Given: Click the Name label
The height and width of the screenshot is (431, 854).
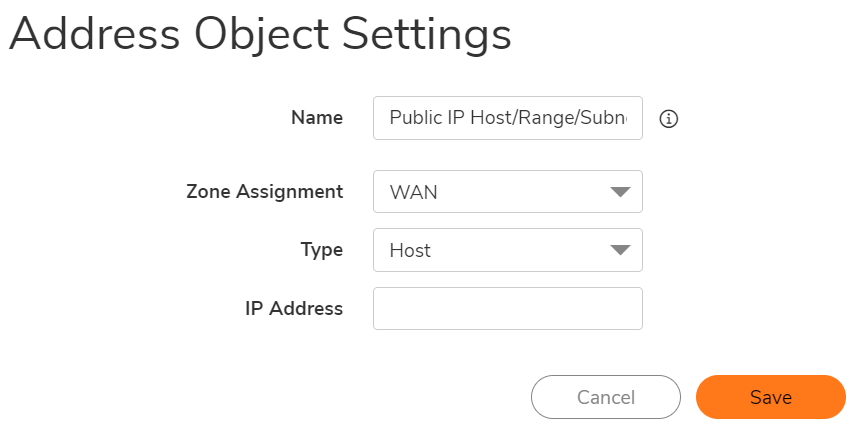Looking at the screenshot, I should point(316,118).
